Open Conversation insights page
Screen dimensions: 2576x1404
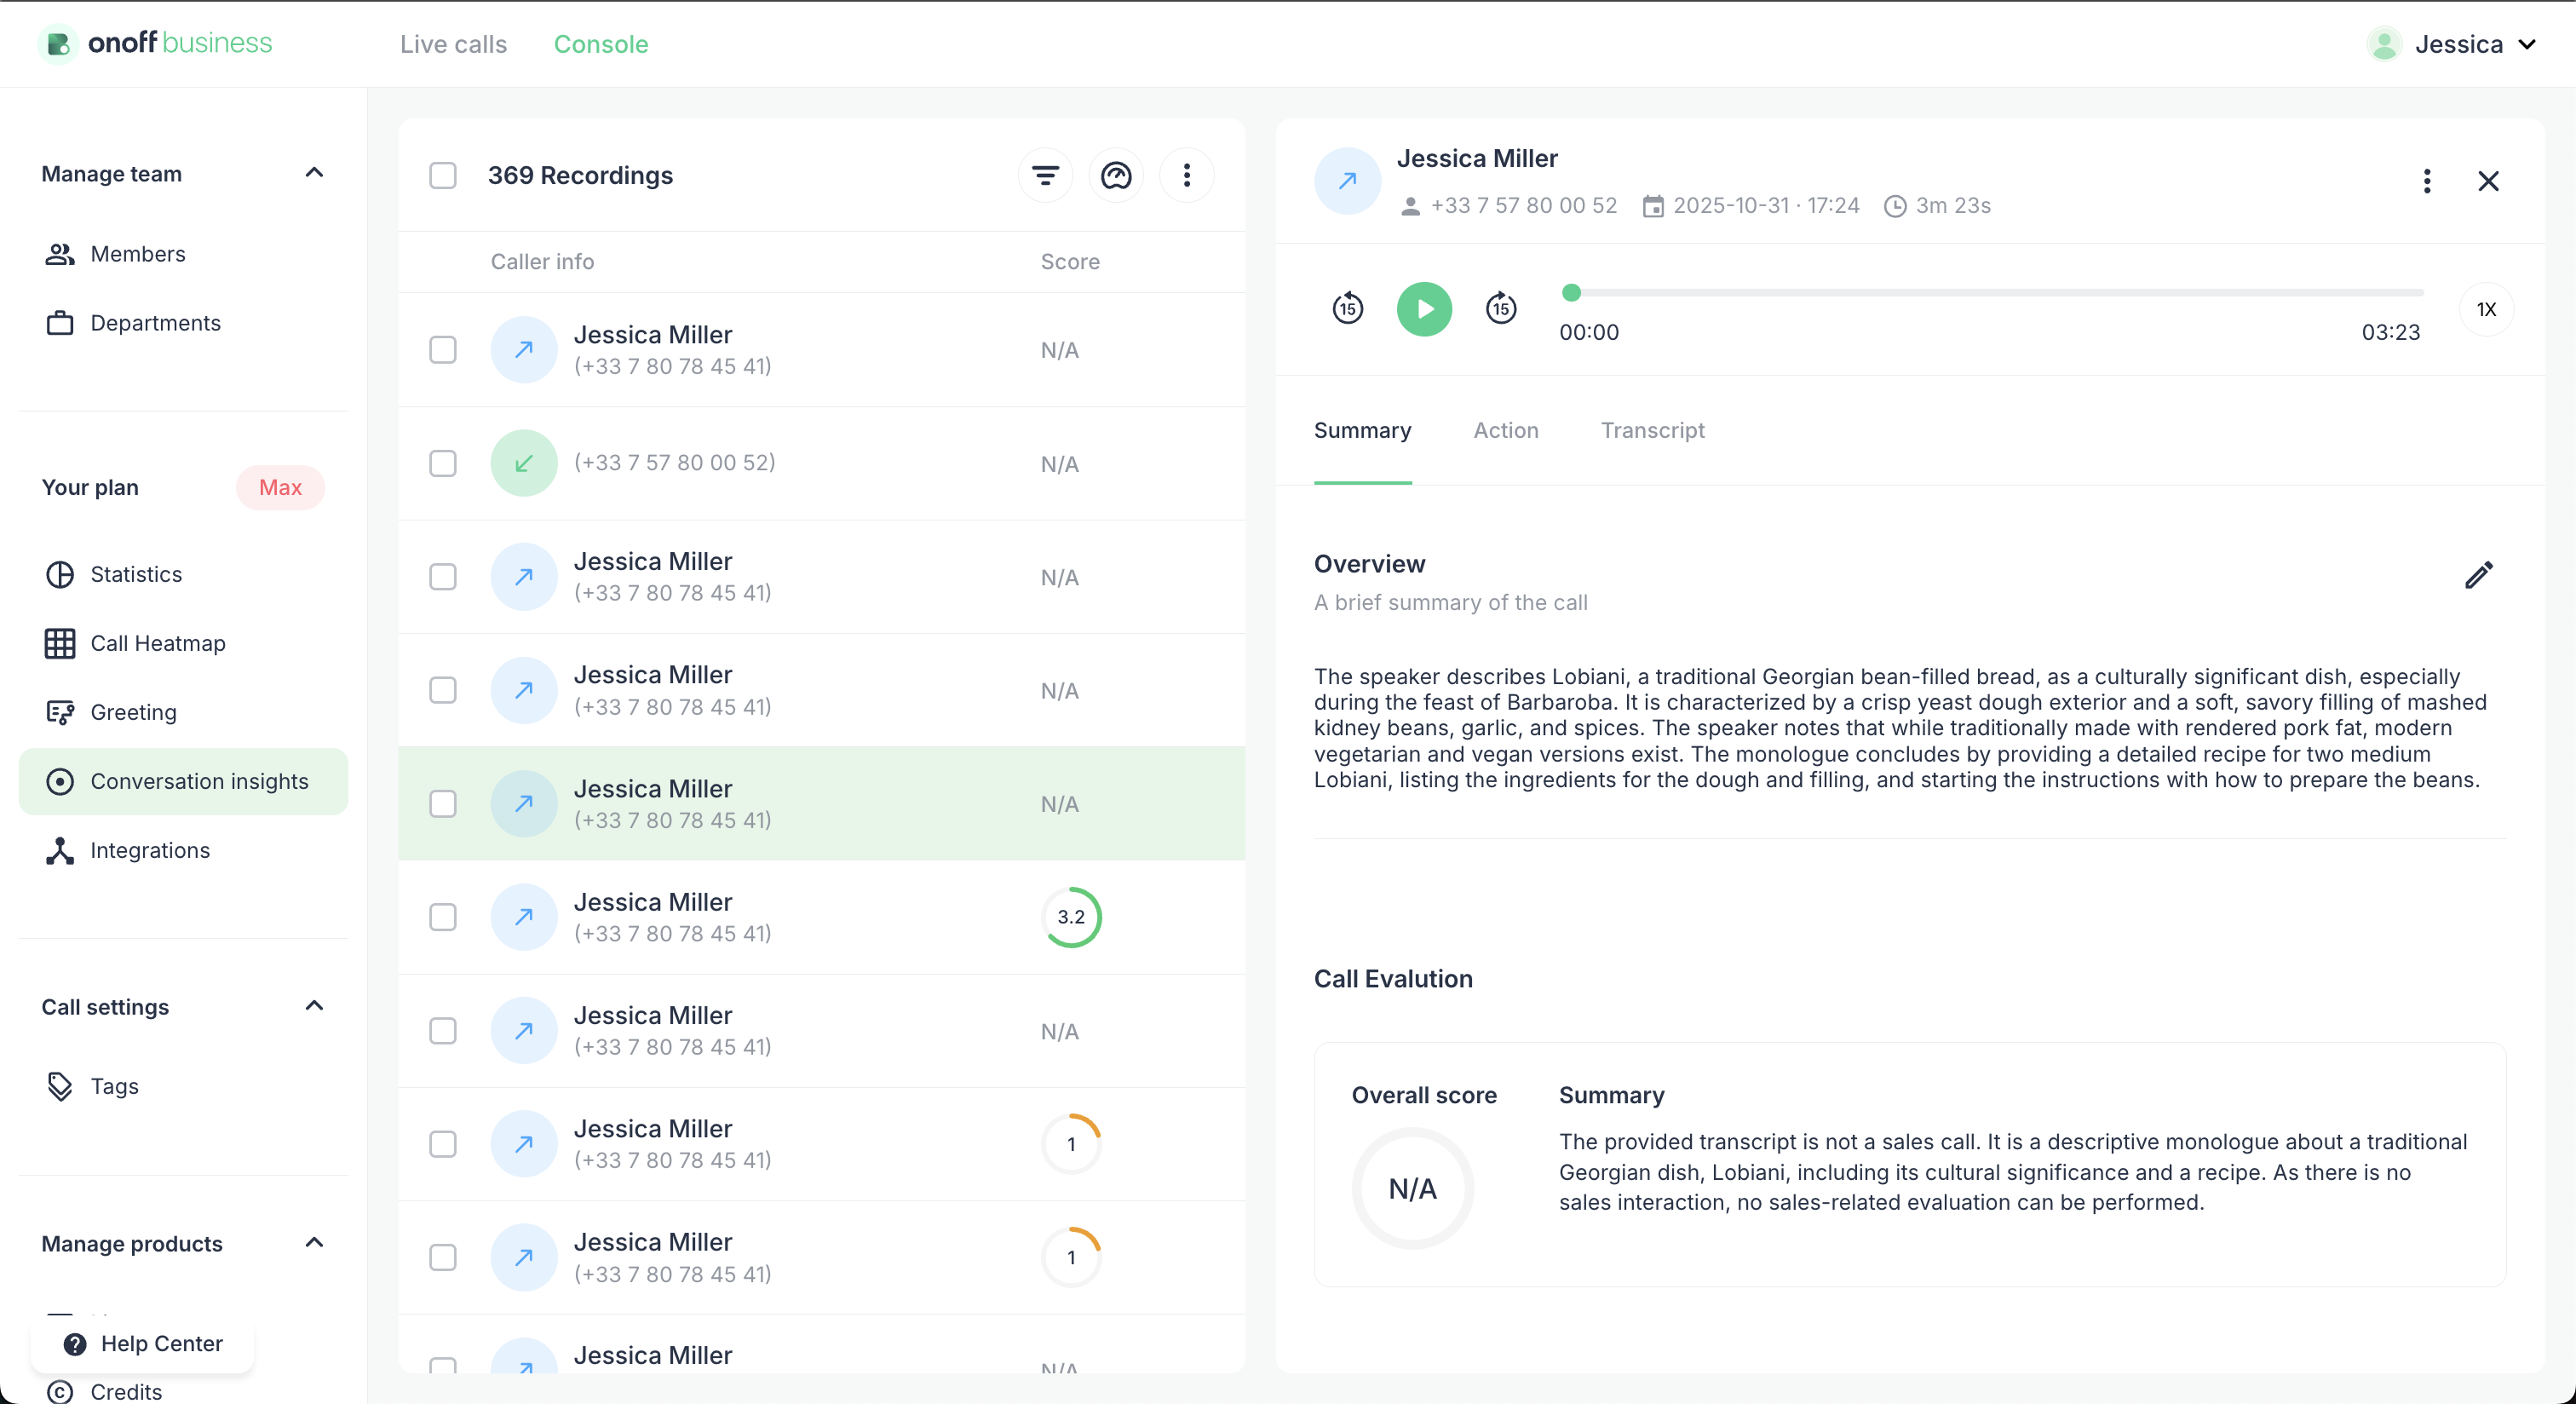pyautogui.click(x=183, y=781)
